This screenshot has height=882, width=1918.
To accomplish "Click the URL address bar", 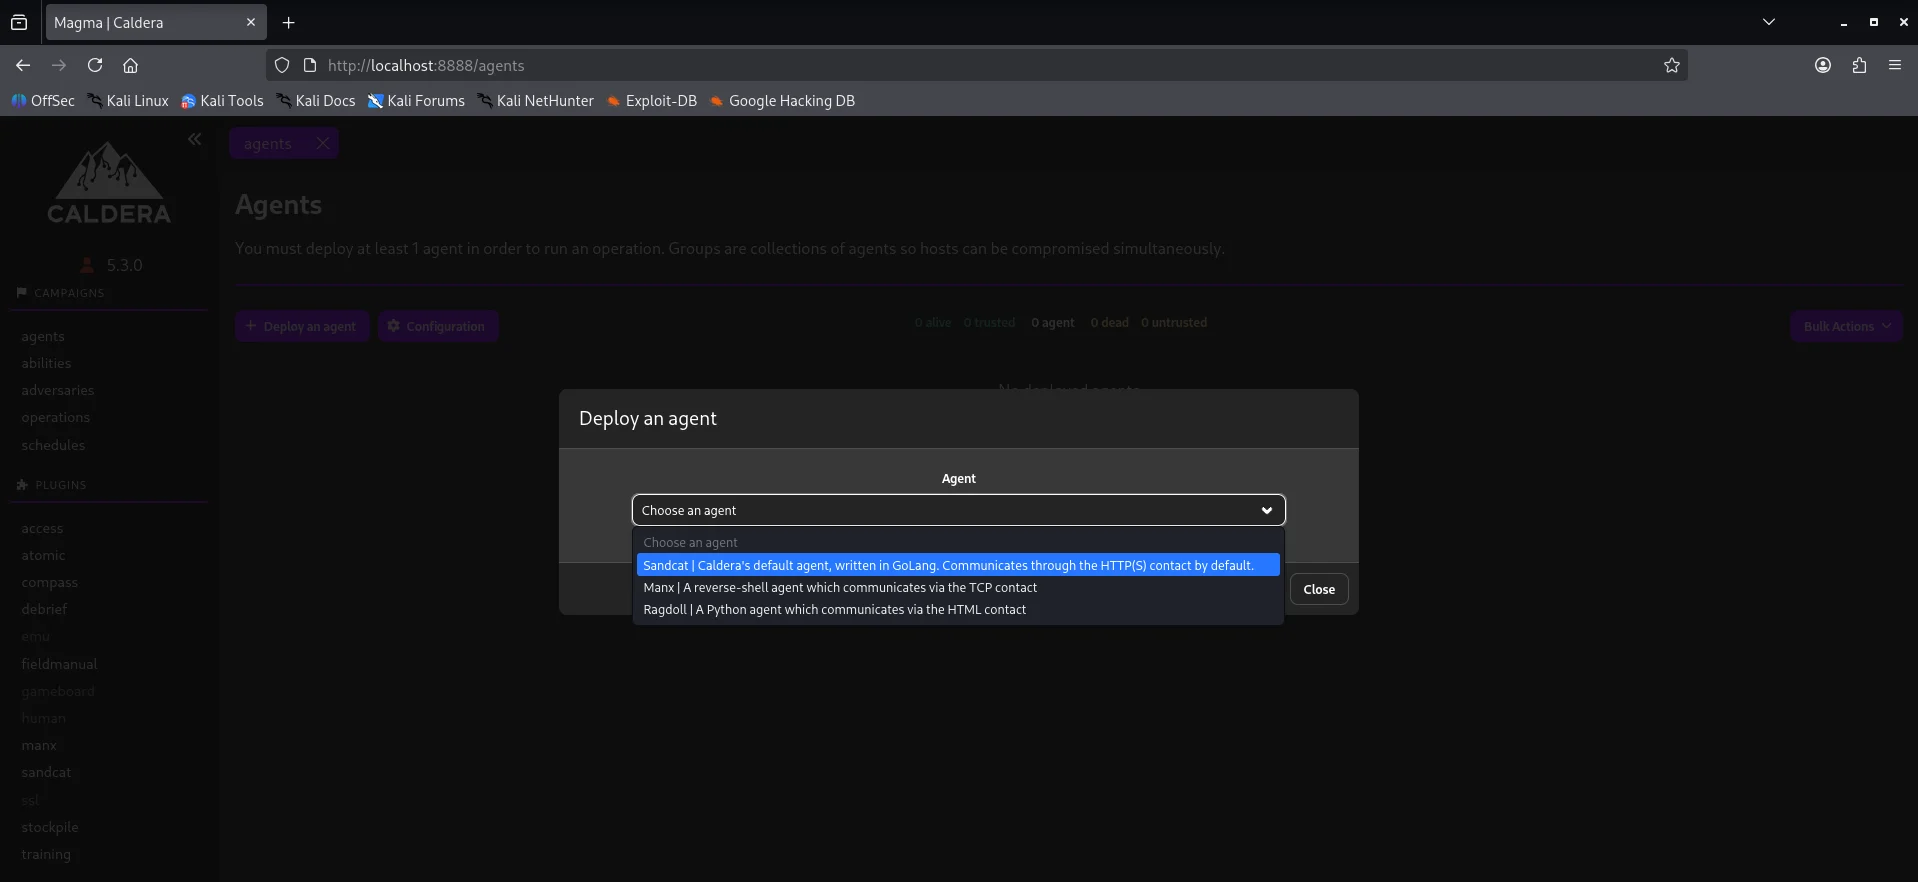I will tap(980, 65).
